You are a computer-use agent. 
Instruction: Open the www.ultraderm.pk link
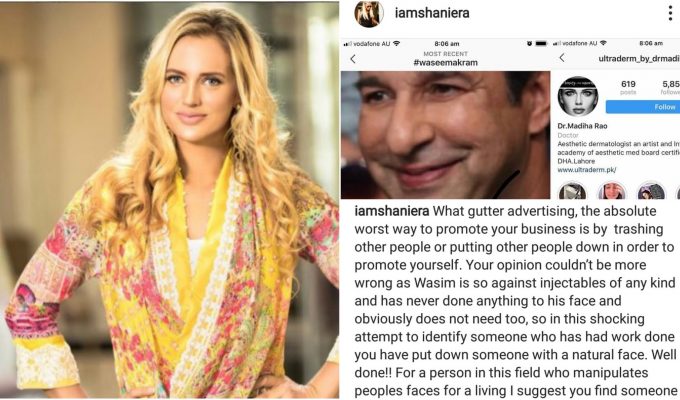point(586,170)
